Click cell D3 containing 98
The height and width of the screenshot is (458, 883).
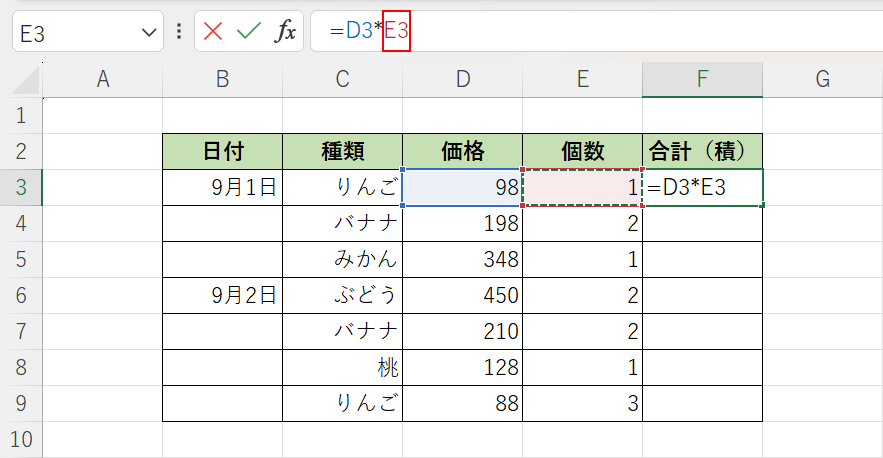coord(462,187)
